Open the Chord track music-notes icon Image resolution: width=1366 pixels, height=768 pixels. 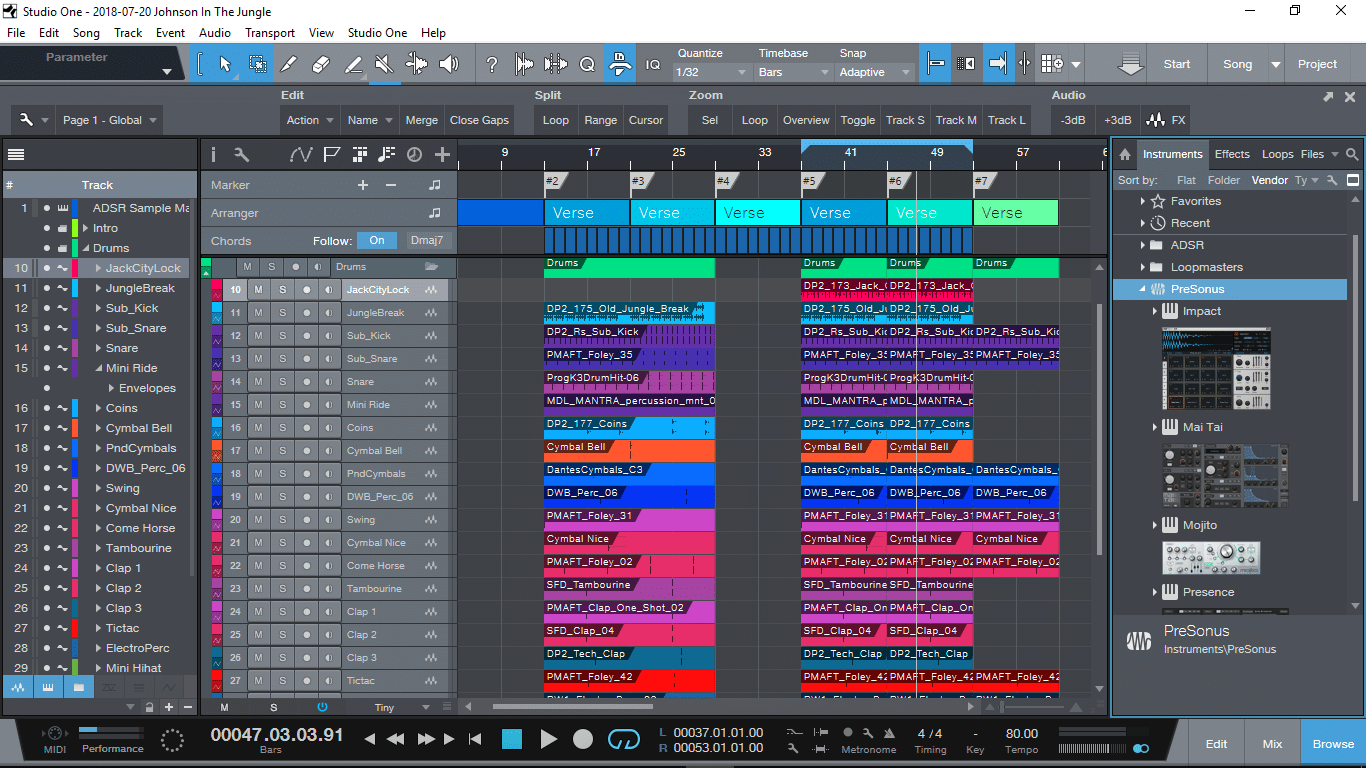point(386,155)
